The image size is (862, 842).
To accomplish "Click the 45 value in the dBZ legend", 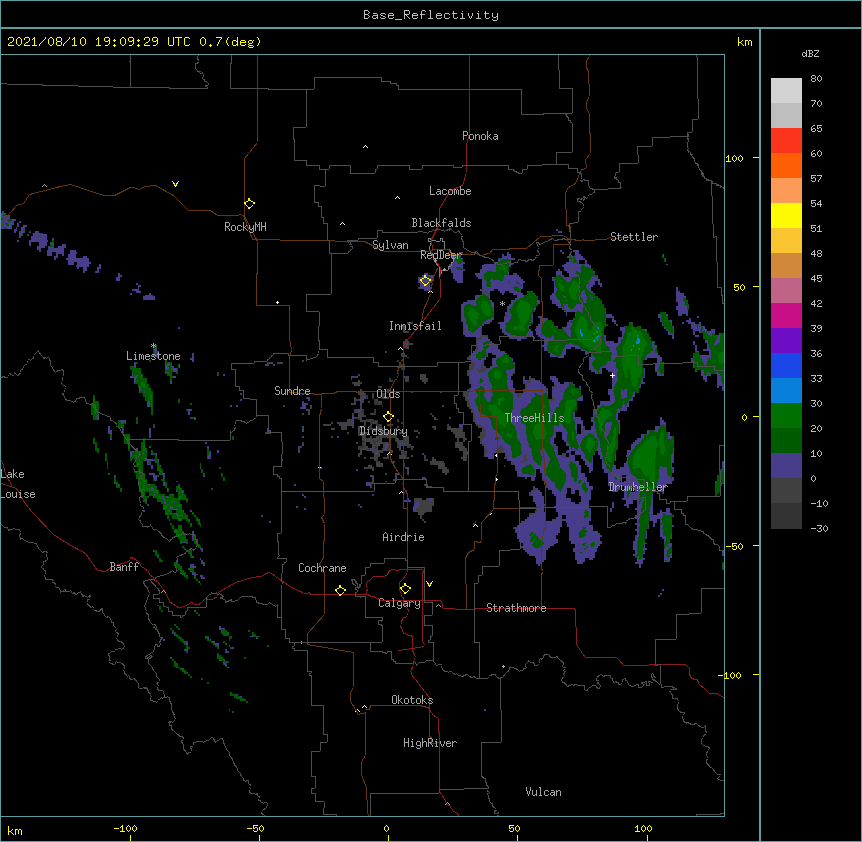I will [816, 278].
